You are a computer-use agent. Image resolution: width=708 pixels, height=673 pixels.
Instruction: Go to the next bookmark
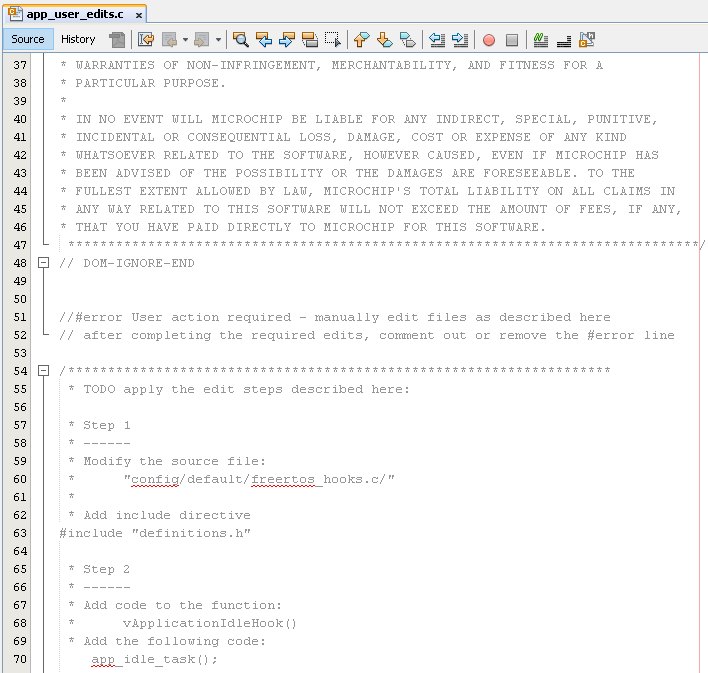(384, 40)
